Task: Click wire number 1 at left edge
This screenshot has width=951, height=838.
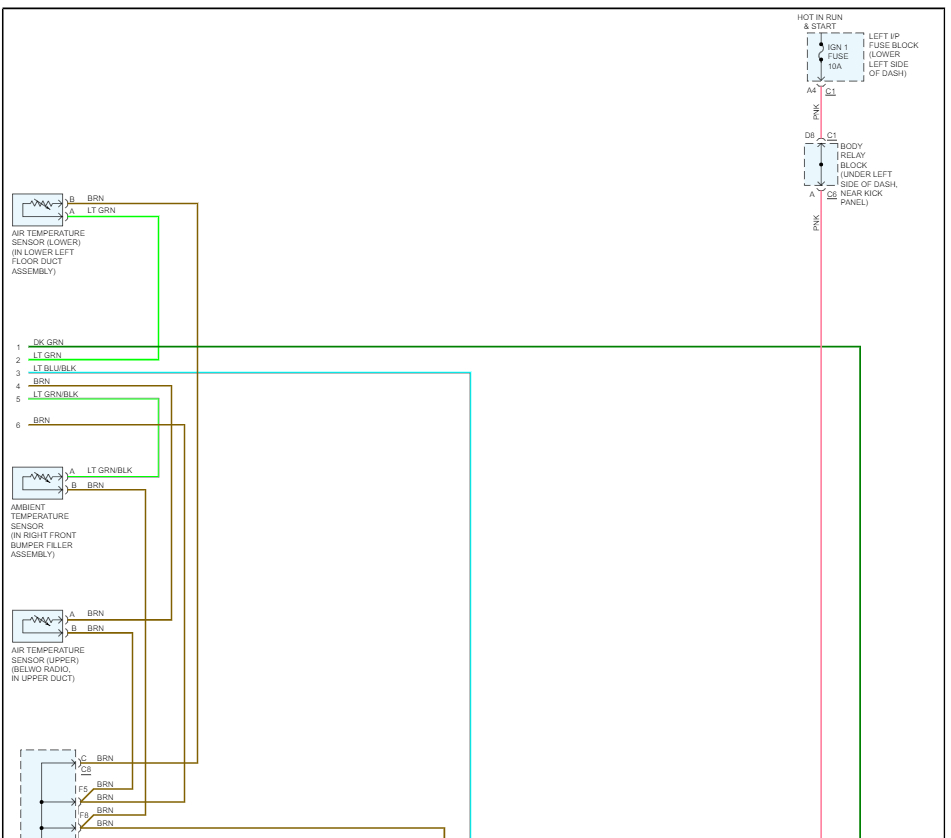Action: (18, 347)
